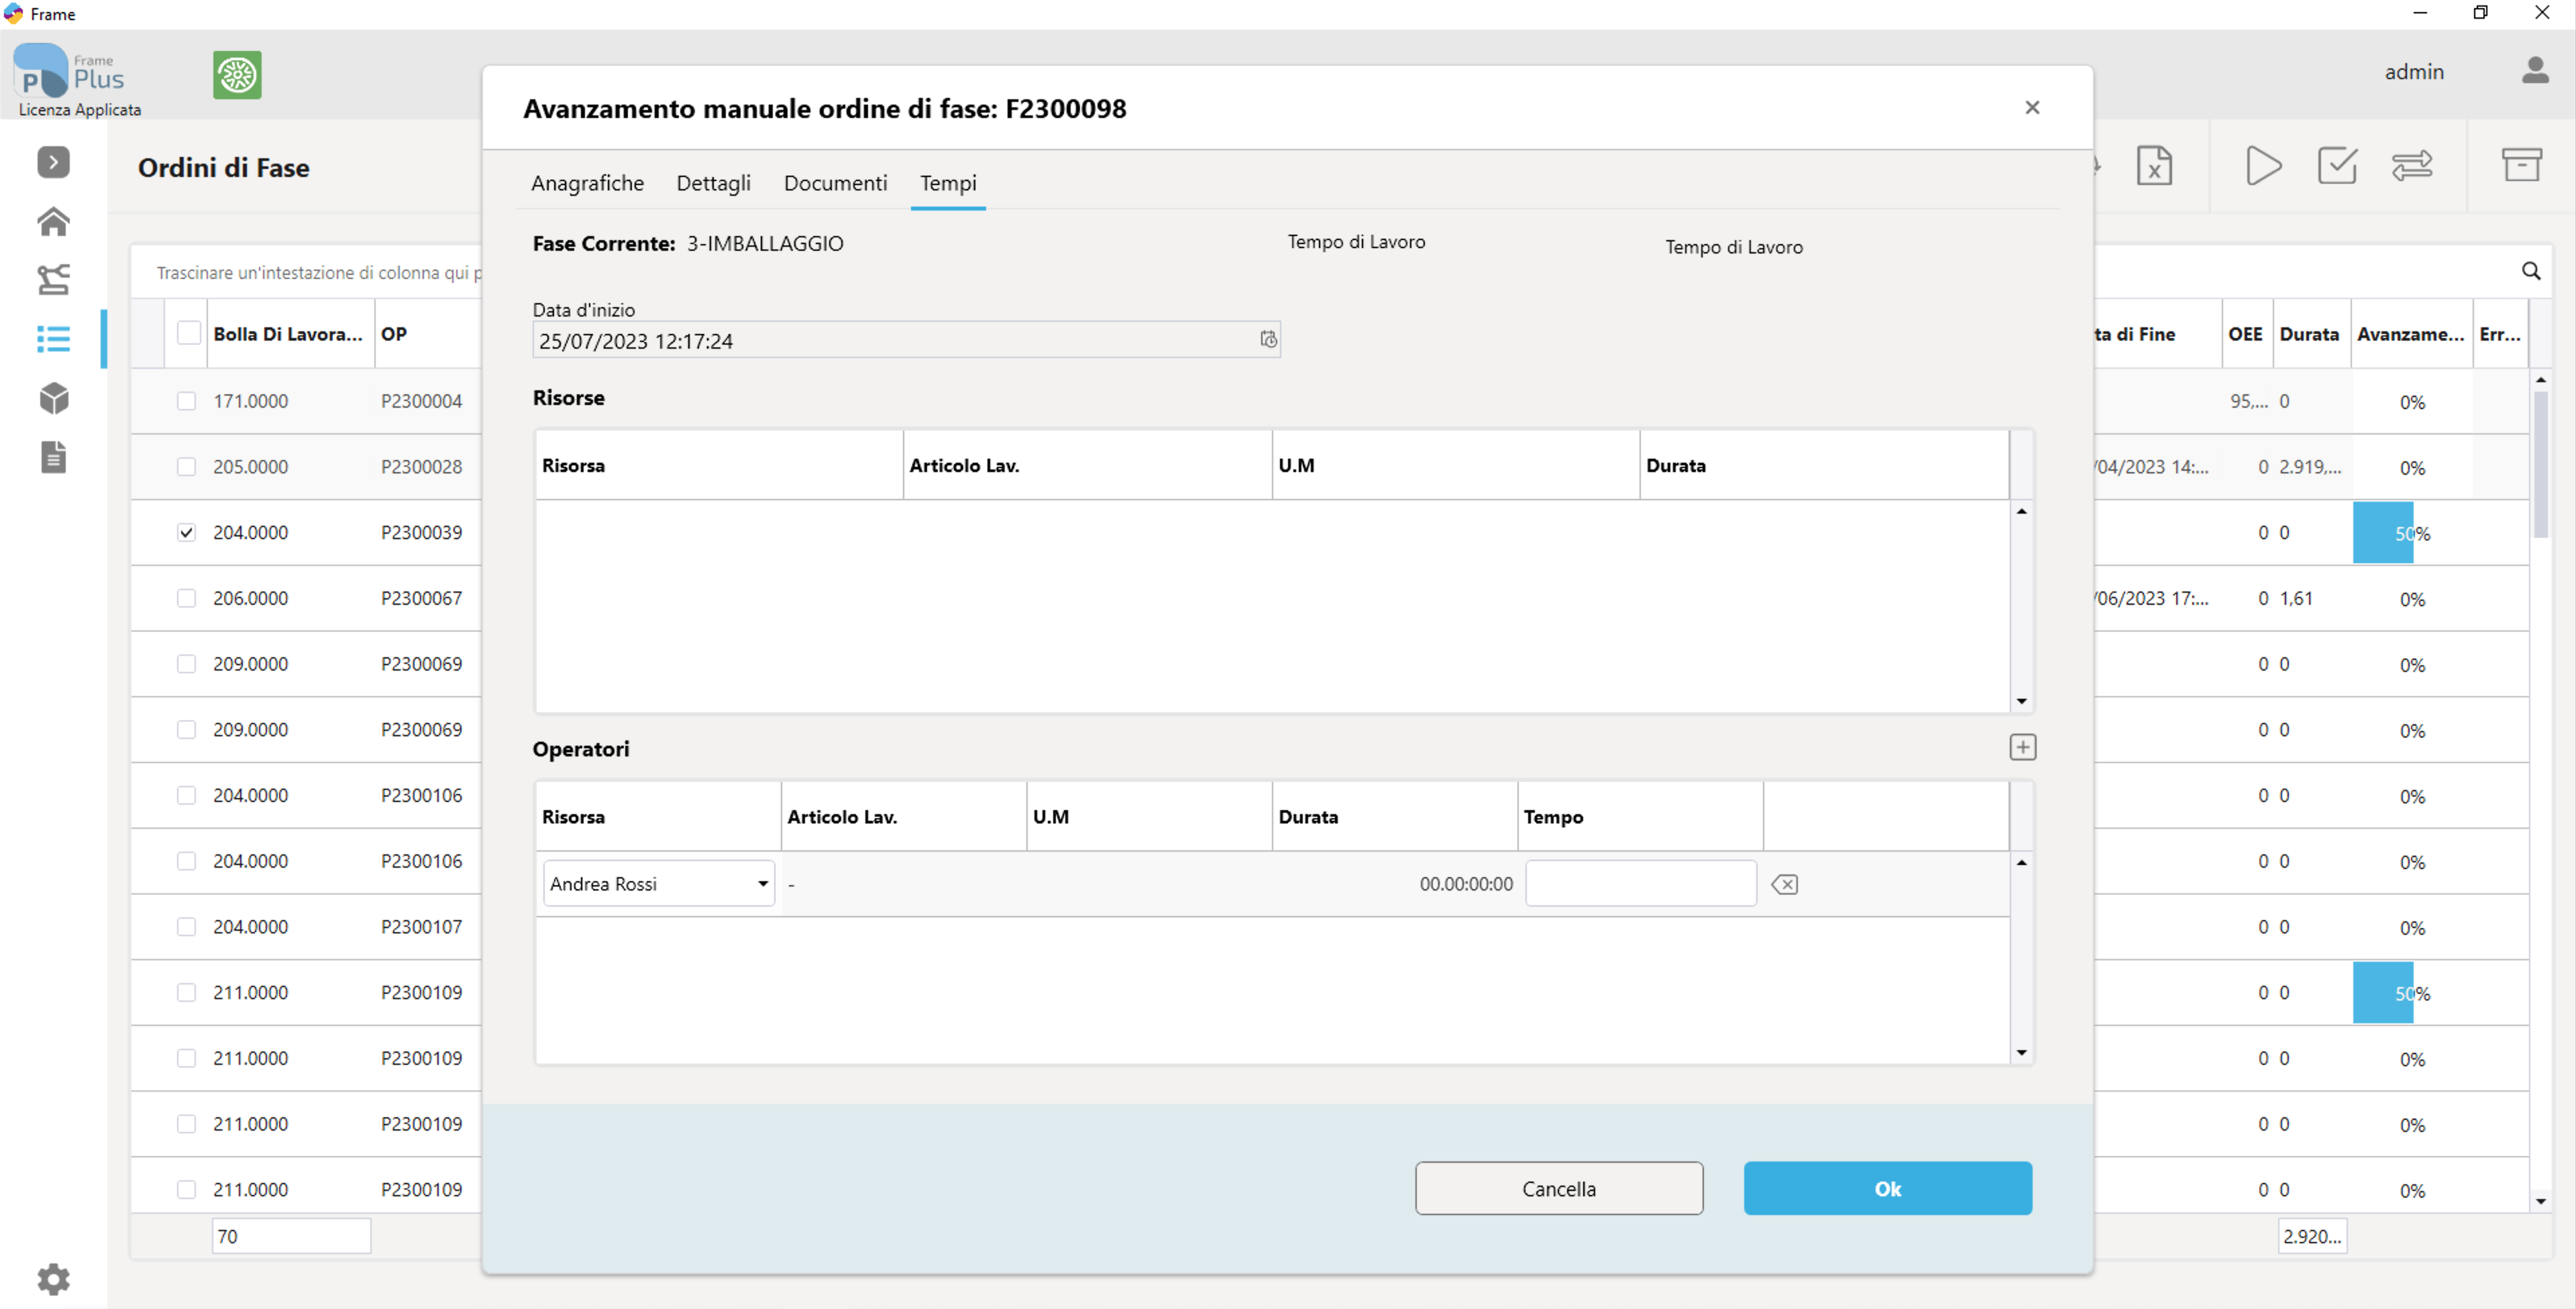
Task: Click the play start icon in toolbar
Action: [2263, 165]
